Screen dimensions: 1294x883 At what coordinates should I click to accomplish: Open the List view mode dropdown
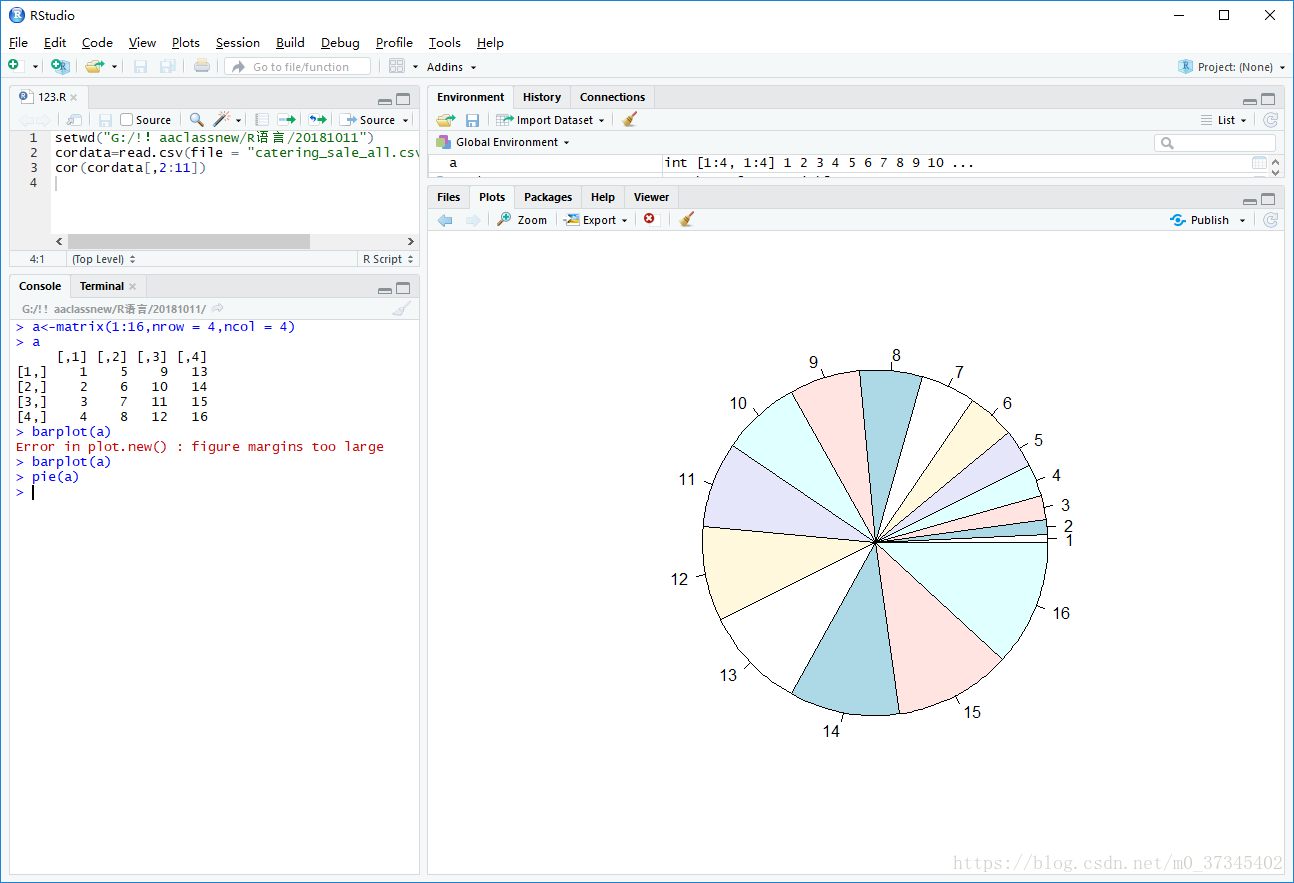pos(1224,120)
